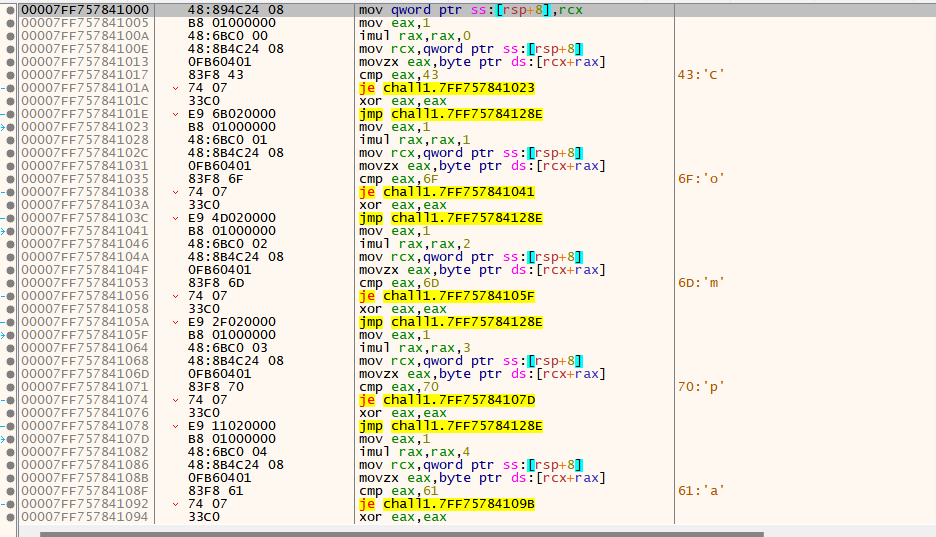The height and width of the screenshot is (537, 936).
Task: Click jump arrow beside bytes 74 07 at 00007FF757841092
Action: [x=176, y=504]
